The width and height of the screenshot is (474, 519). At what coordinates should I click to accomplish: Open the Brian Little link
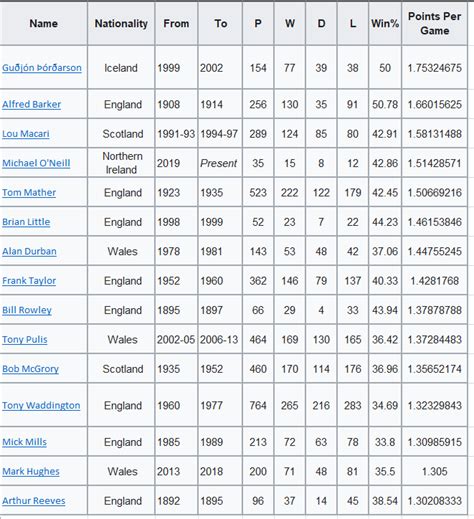click(x=26, y=222)
